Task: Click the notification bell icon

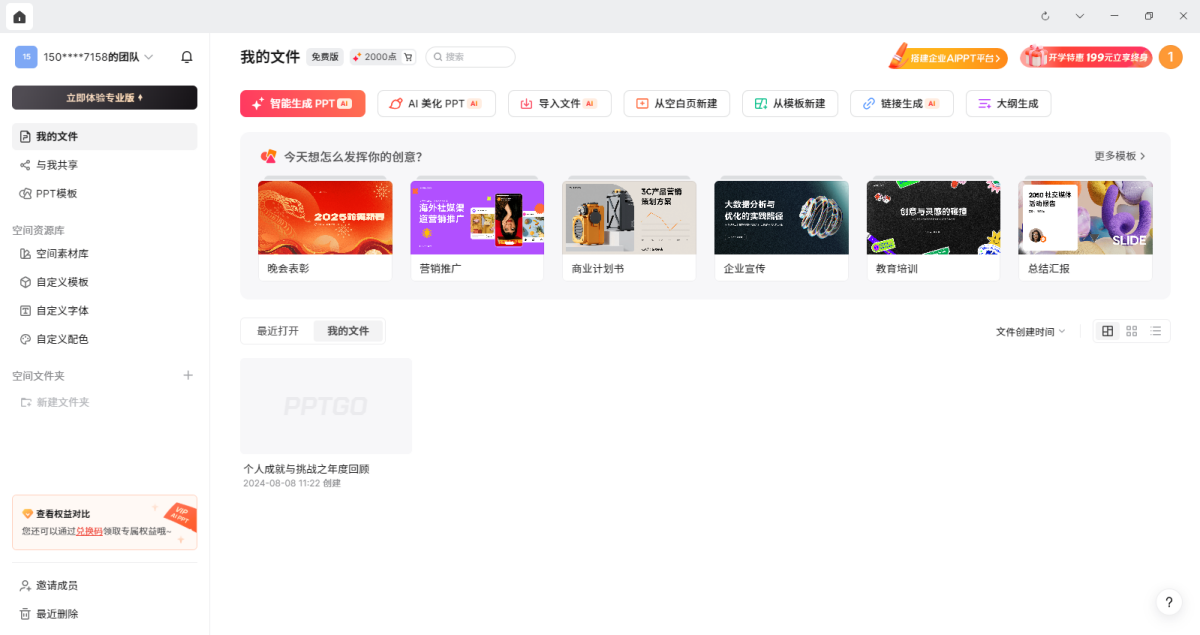Action: 186,57
